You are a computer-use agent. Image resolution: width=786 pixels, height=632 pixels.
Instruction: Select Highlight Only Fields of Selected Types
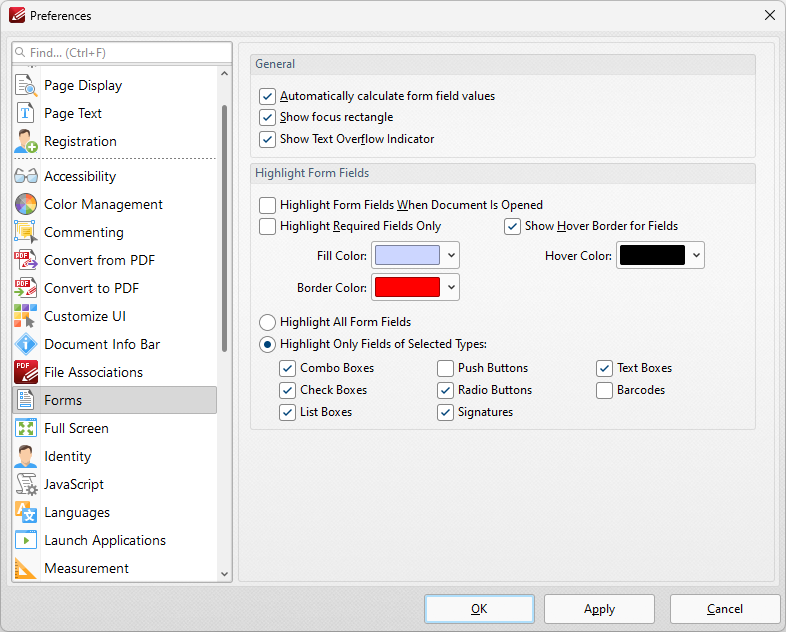coord(267,344)
